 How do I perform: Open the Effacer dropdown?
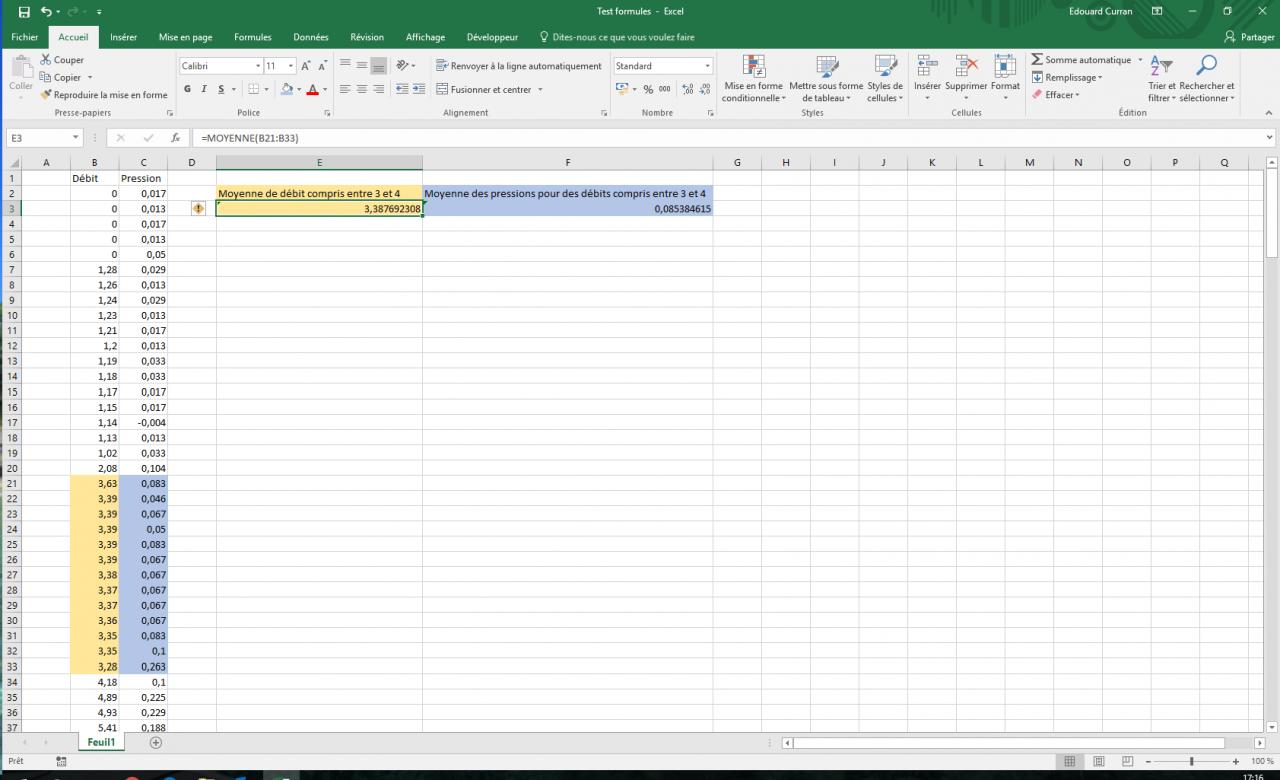click(1056, 95)
